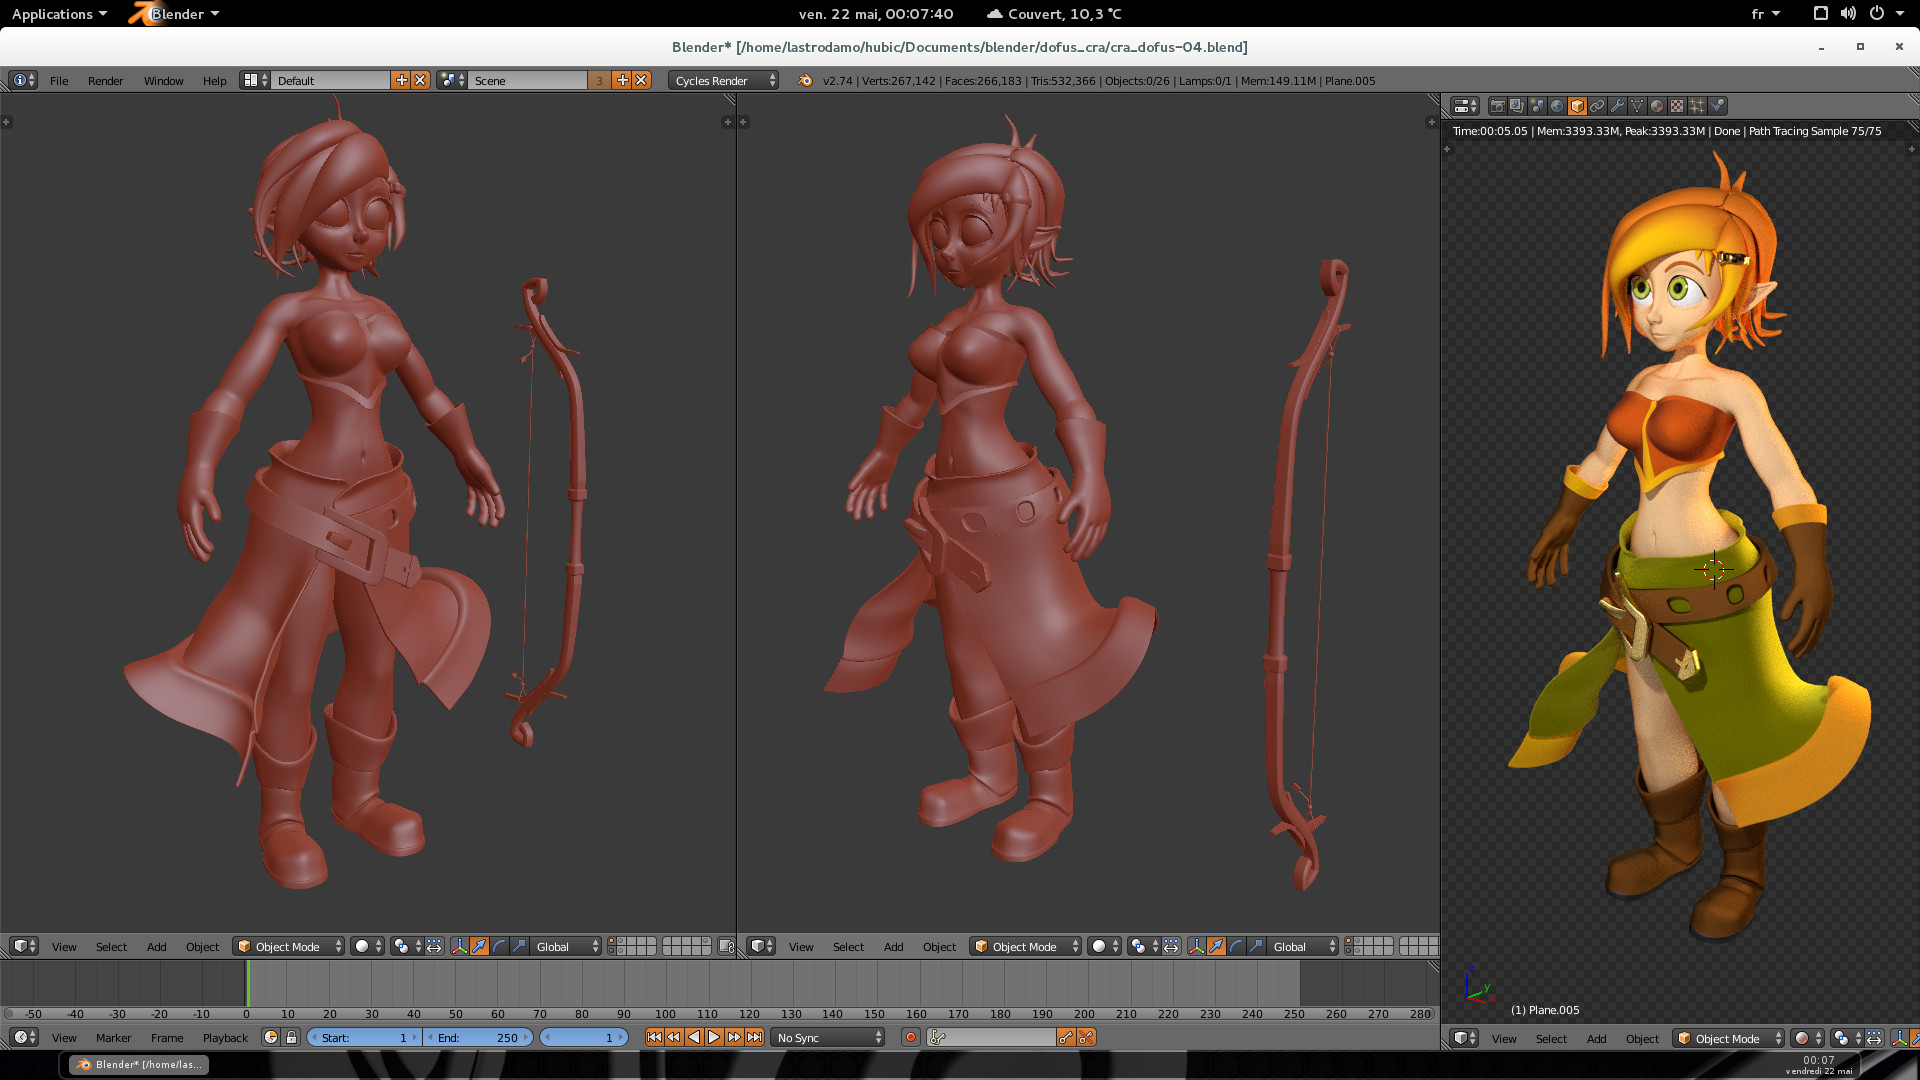Open the World properties tab (globe icon)
Viewport: 1920px width, 1080px height.
point(1557,106)
